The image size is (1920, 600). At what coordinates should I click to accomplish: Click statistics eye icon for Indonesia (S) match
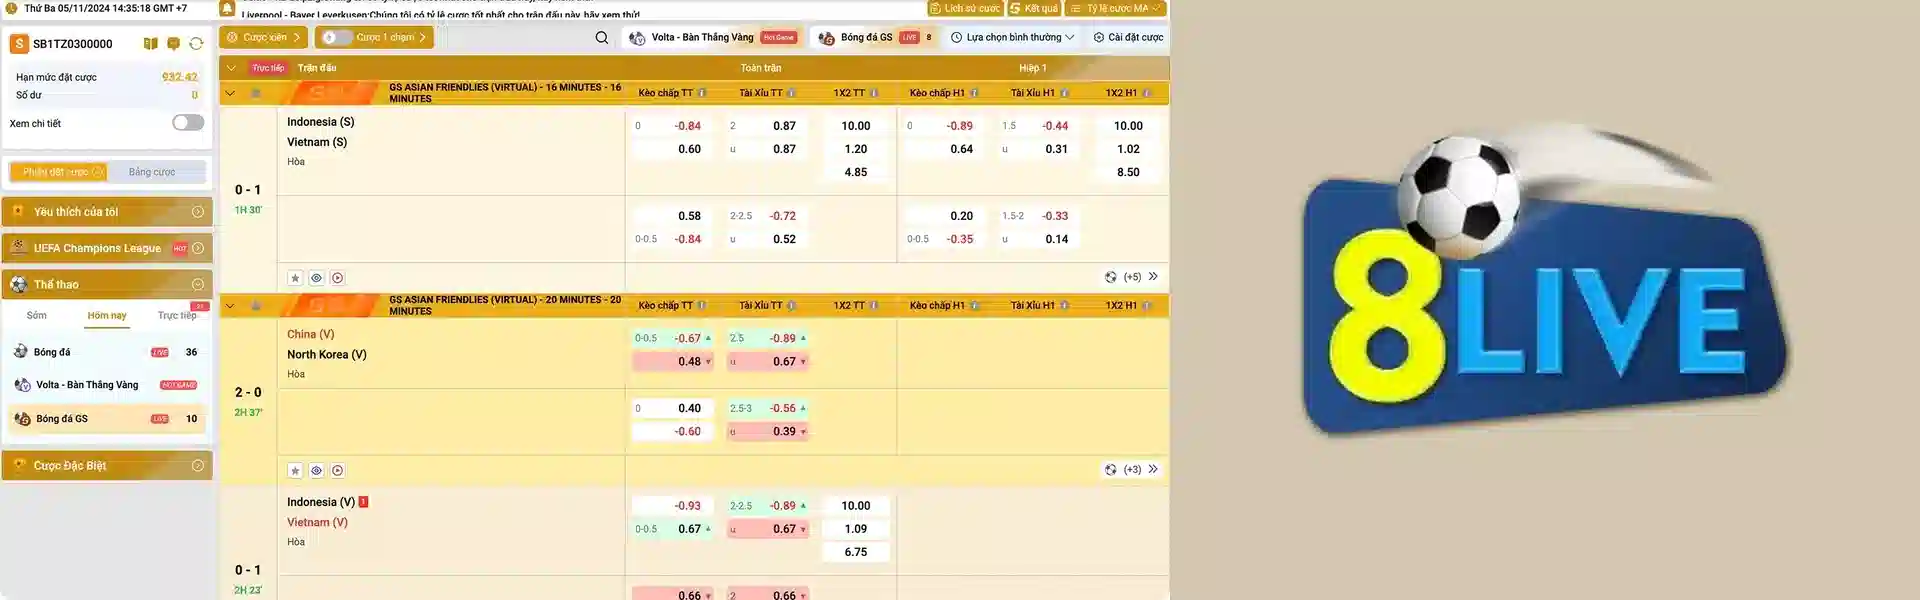tap(316, 278)
